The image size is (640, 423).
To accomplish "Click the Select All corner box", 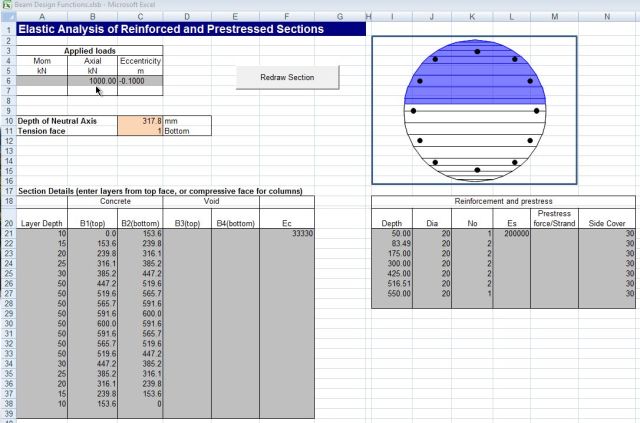I will 9,17.
